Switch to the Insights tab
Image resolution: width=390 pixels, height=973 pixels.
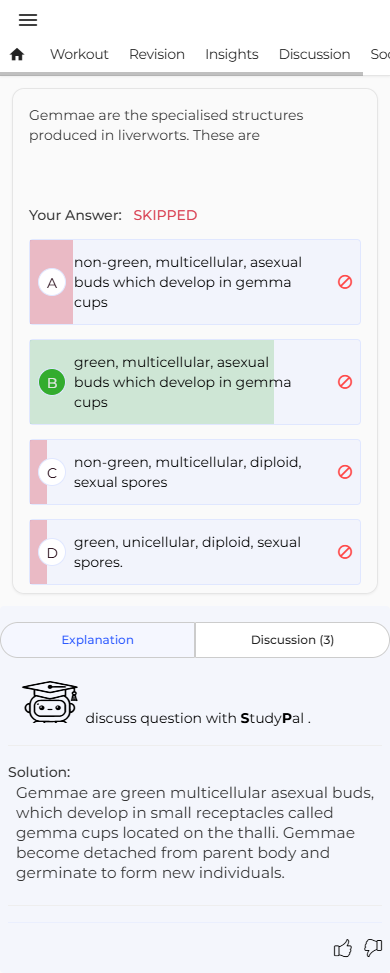click(x=232, y=55)
